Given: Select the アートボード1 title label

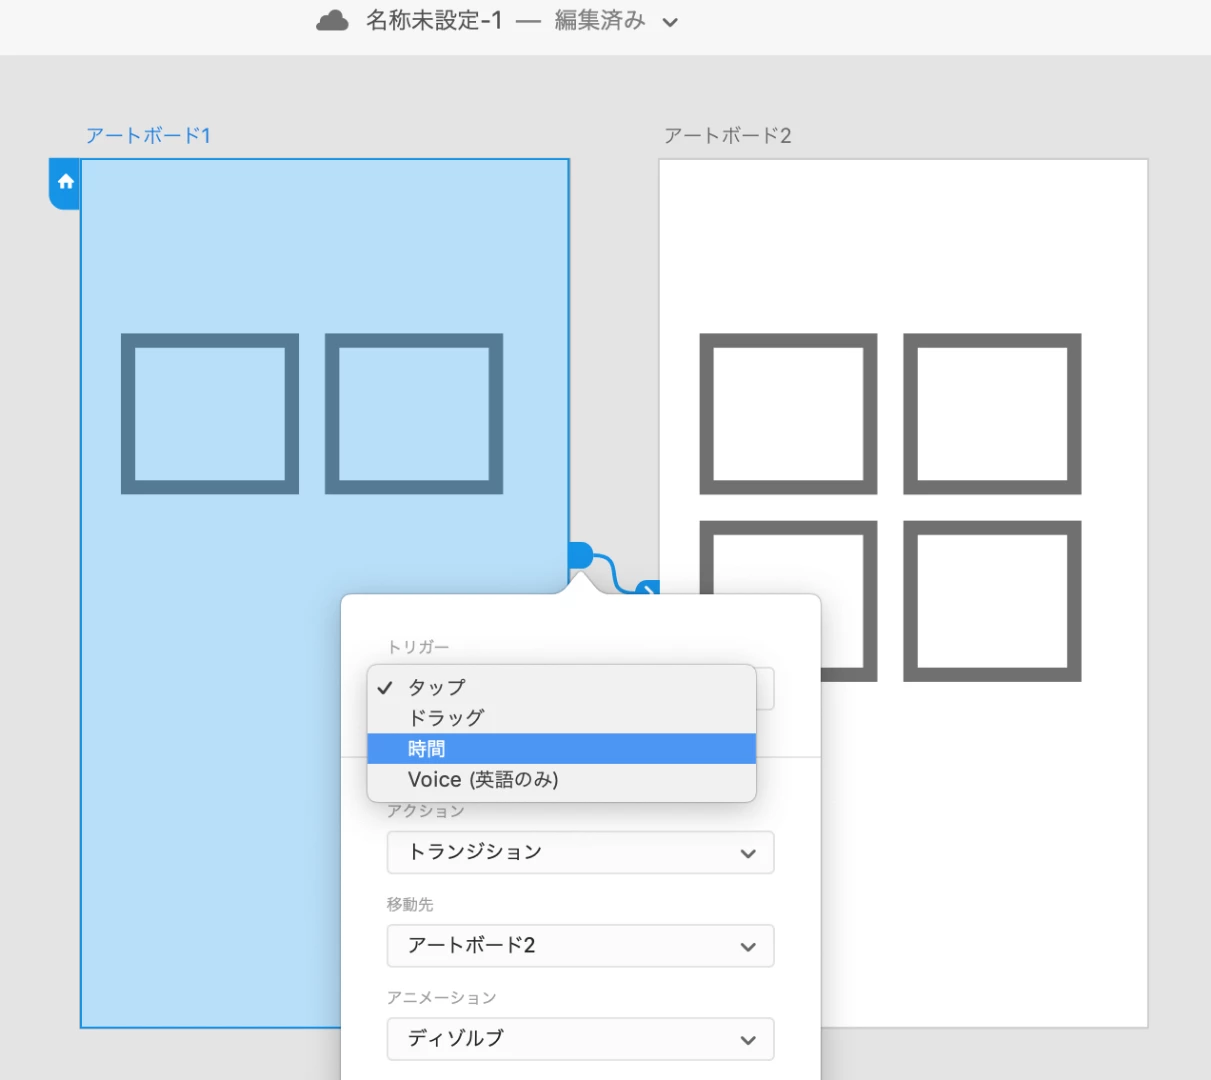Looking at the screenshot, I should point(148,136).
